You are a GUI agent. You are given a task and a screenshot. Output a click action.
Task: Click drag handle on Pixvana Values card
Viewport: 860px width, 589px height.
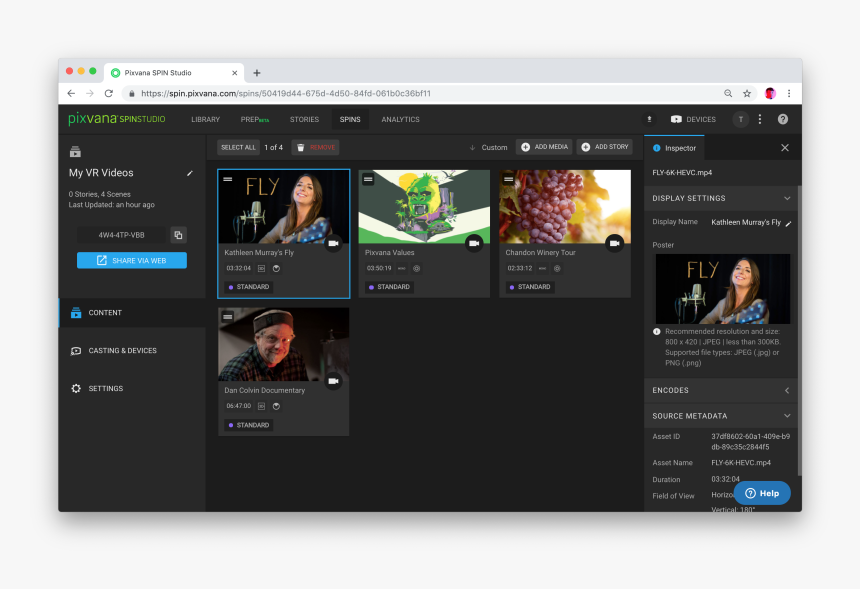tap(368, 179)
